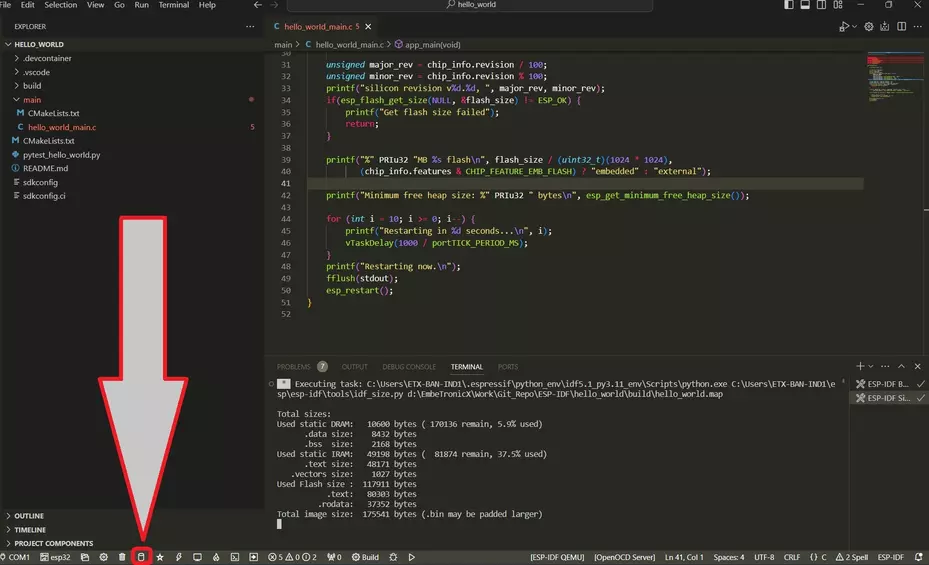Show errors and warnings count in status bar

292,557
